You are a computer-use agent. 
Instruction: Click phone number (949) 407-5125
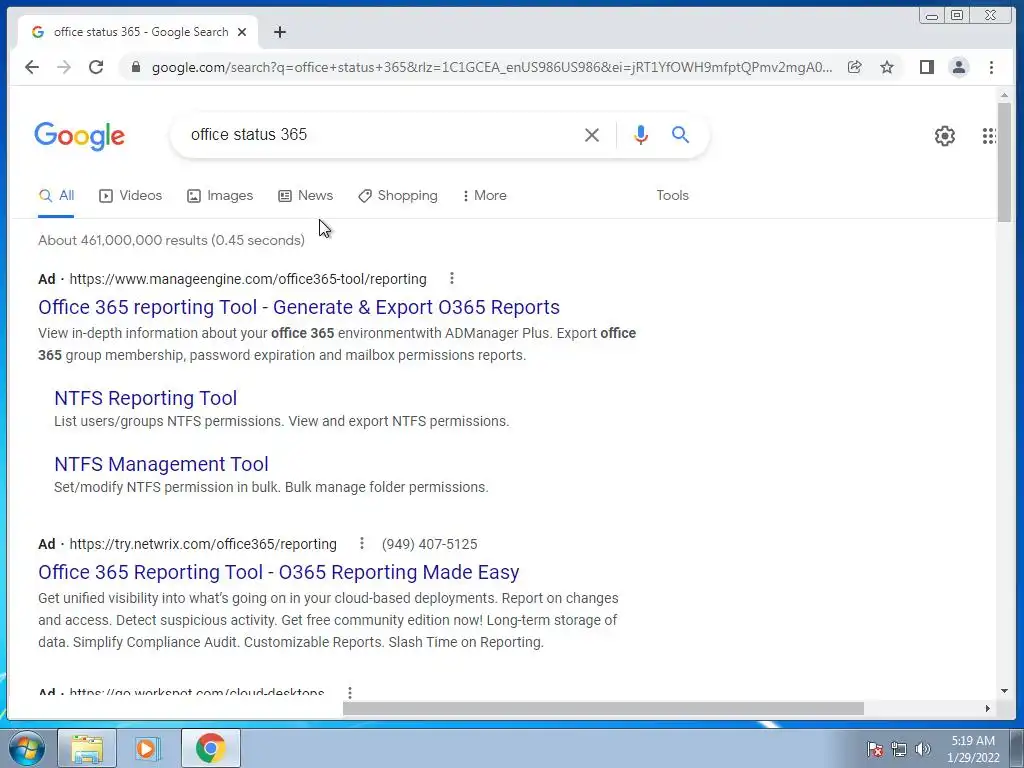[430, 544]
